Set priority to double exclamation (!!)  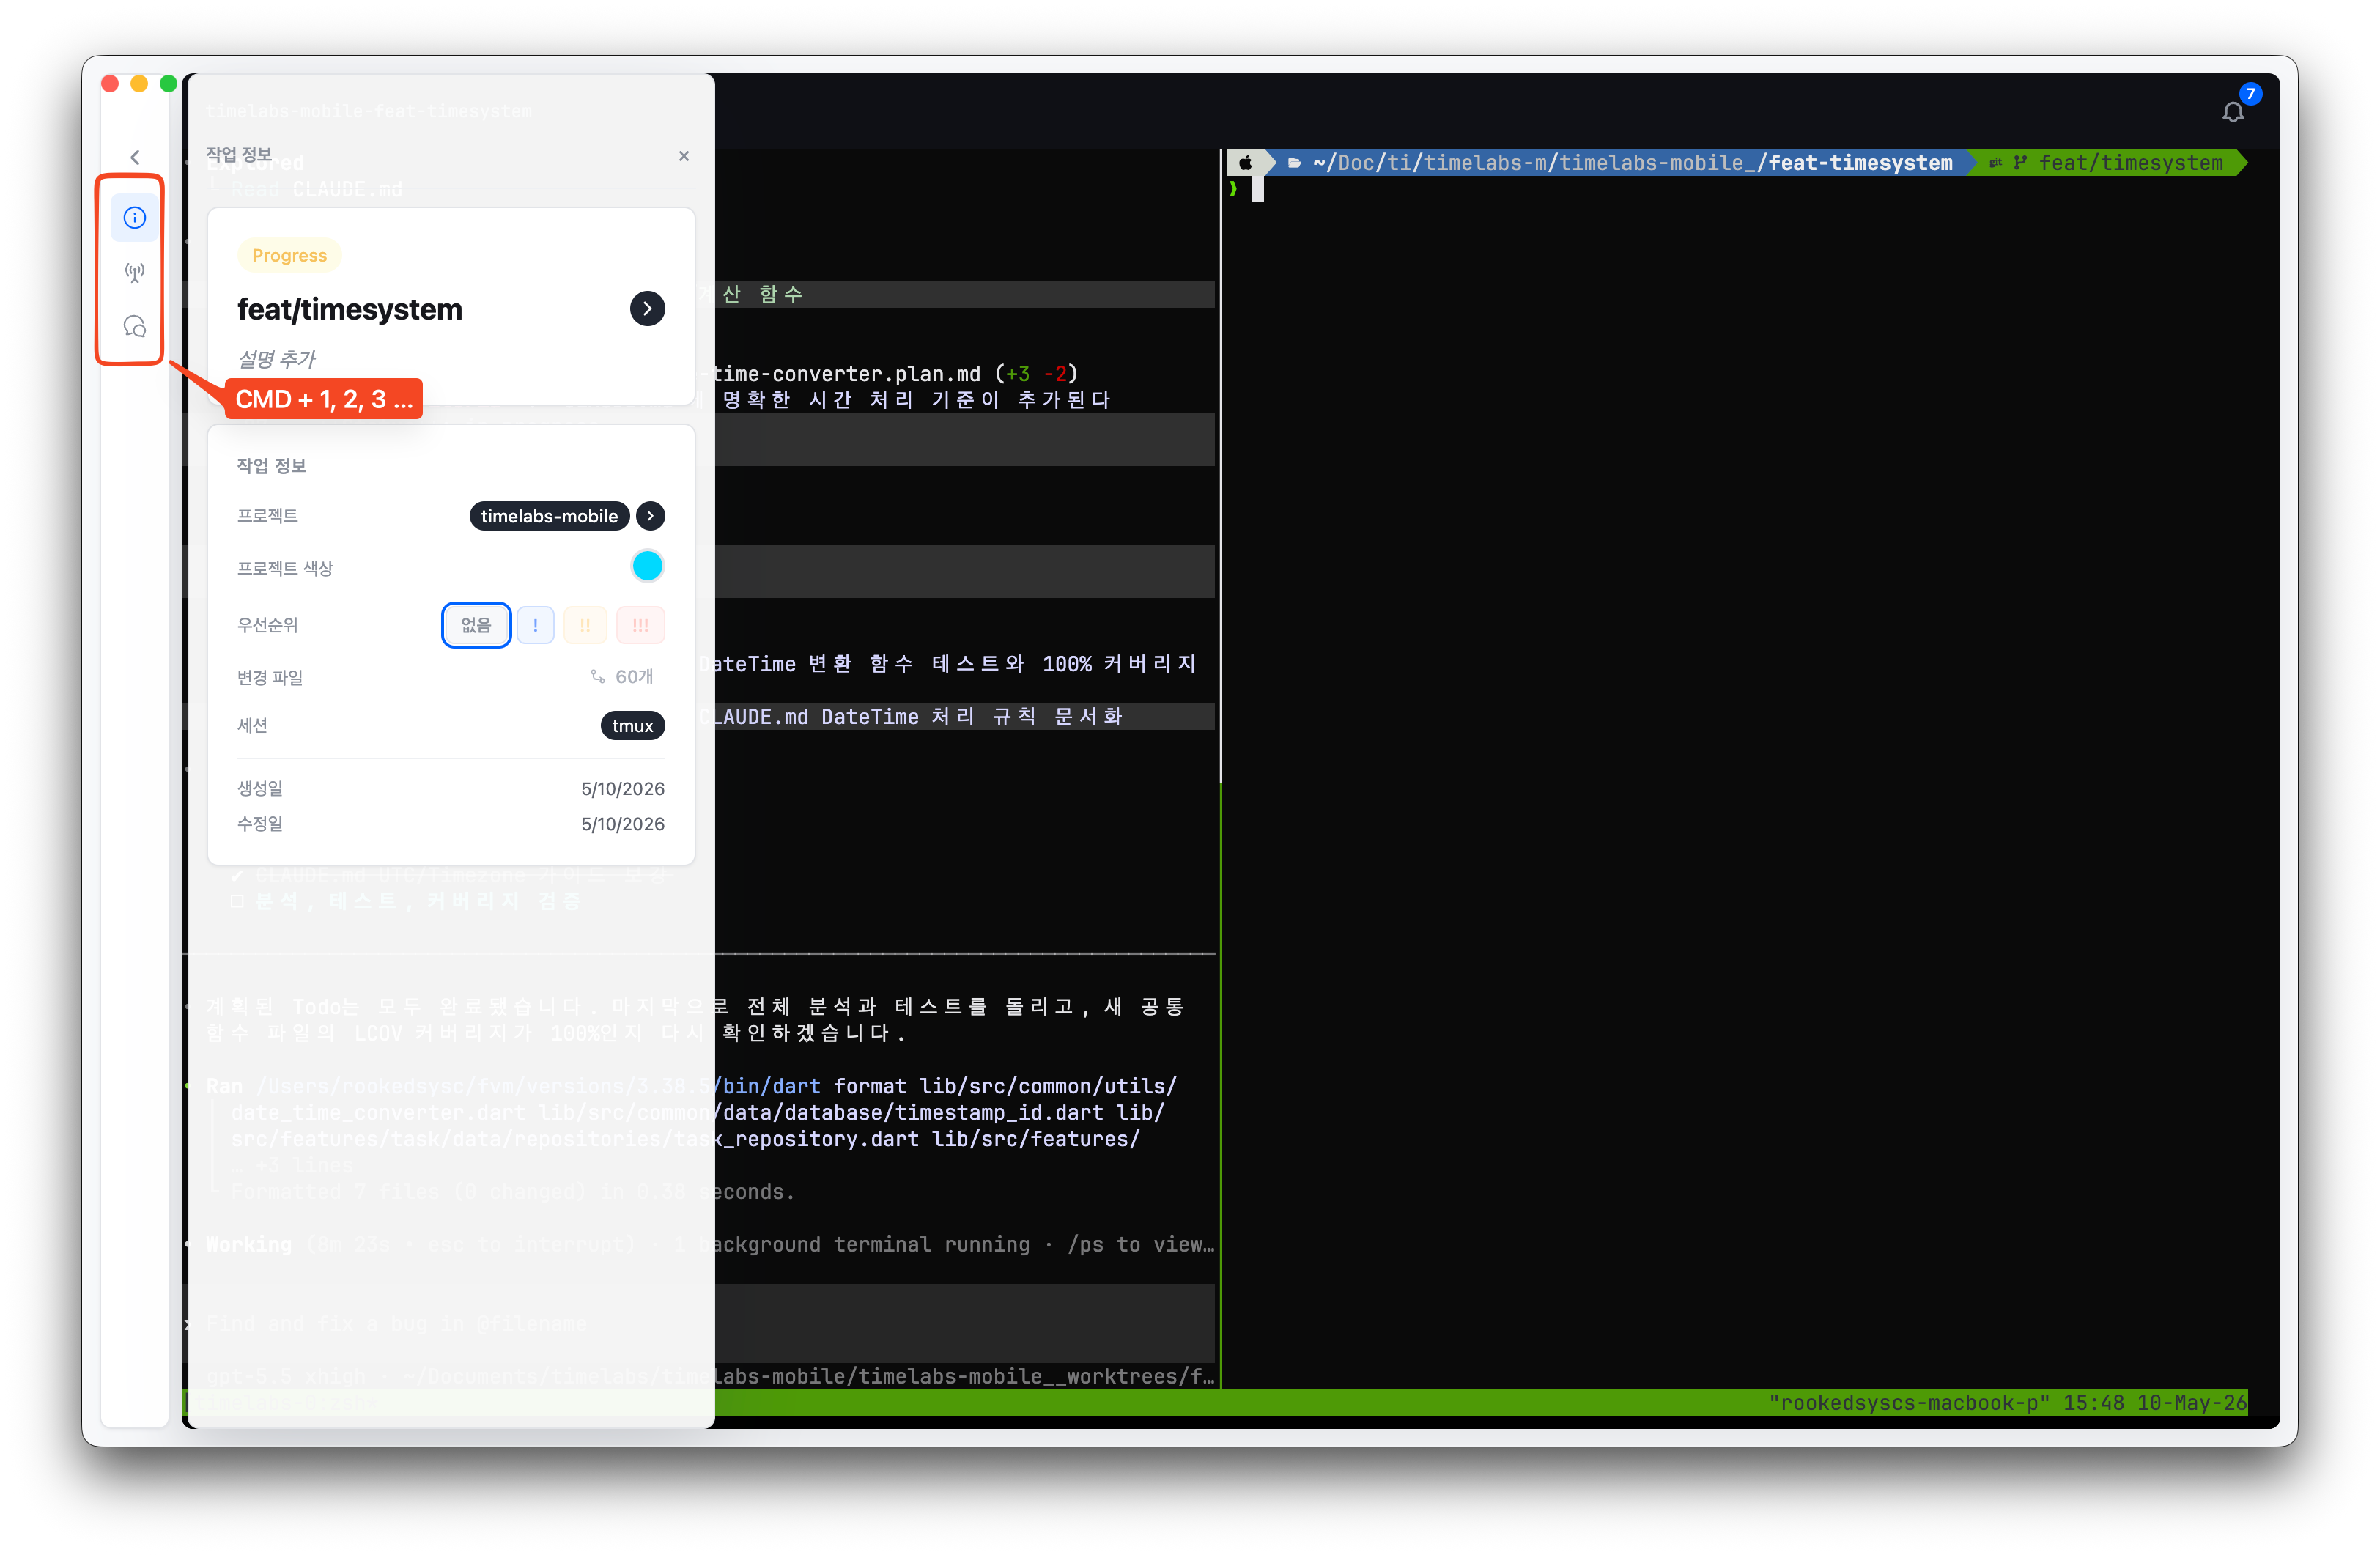coord(585,625)
